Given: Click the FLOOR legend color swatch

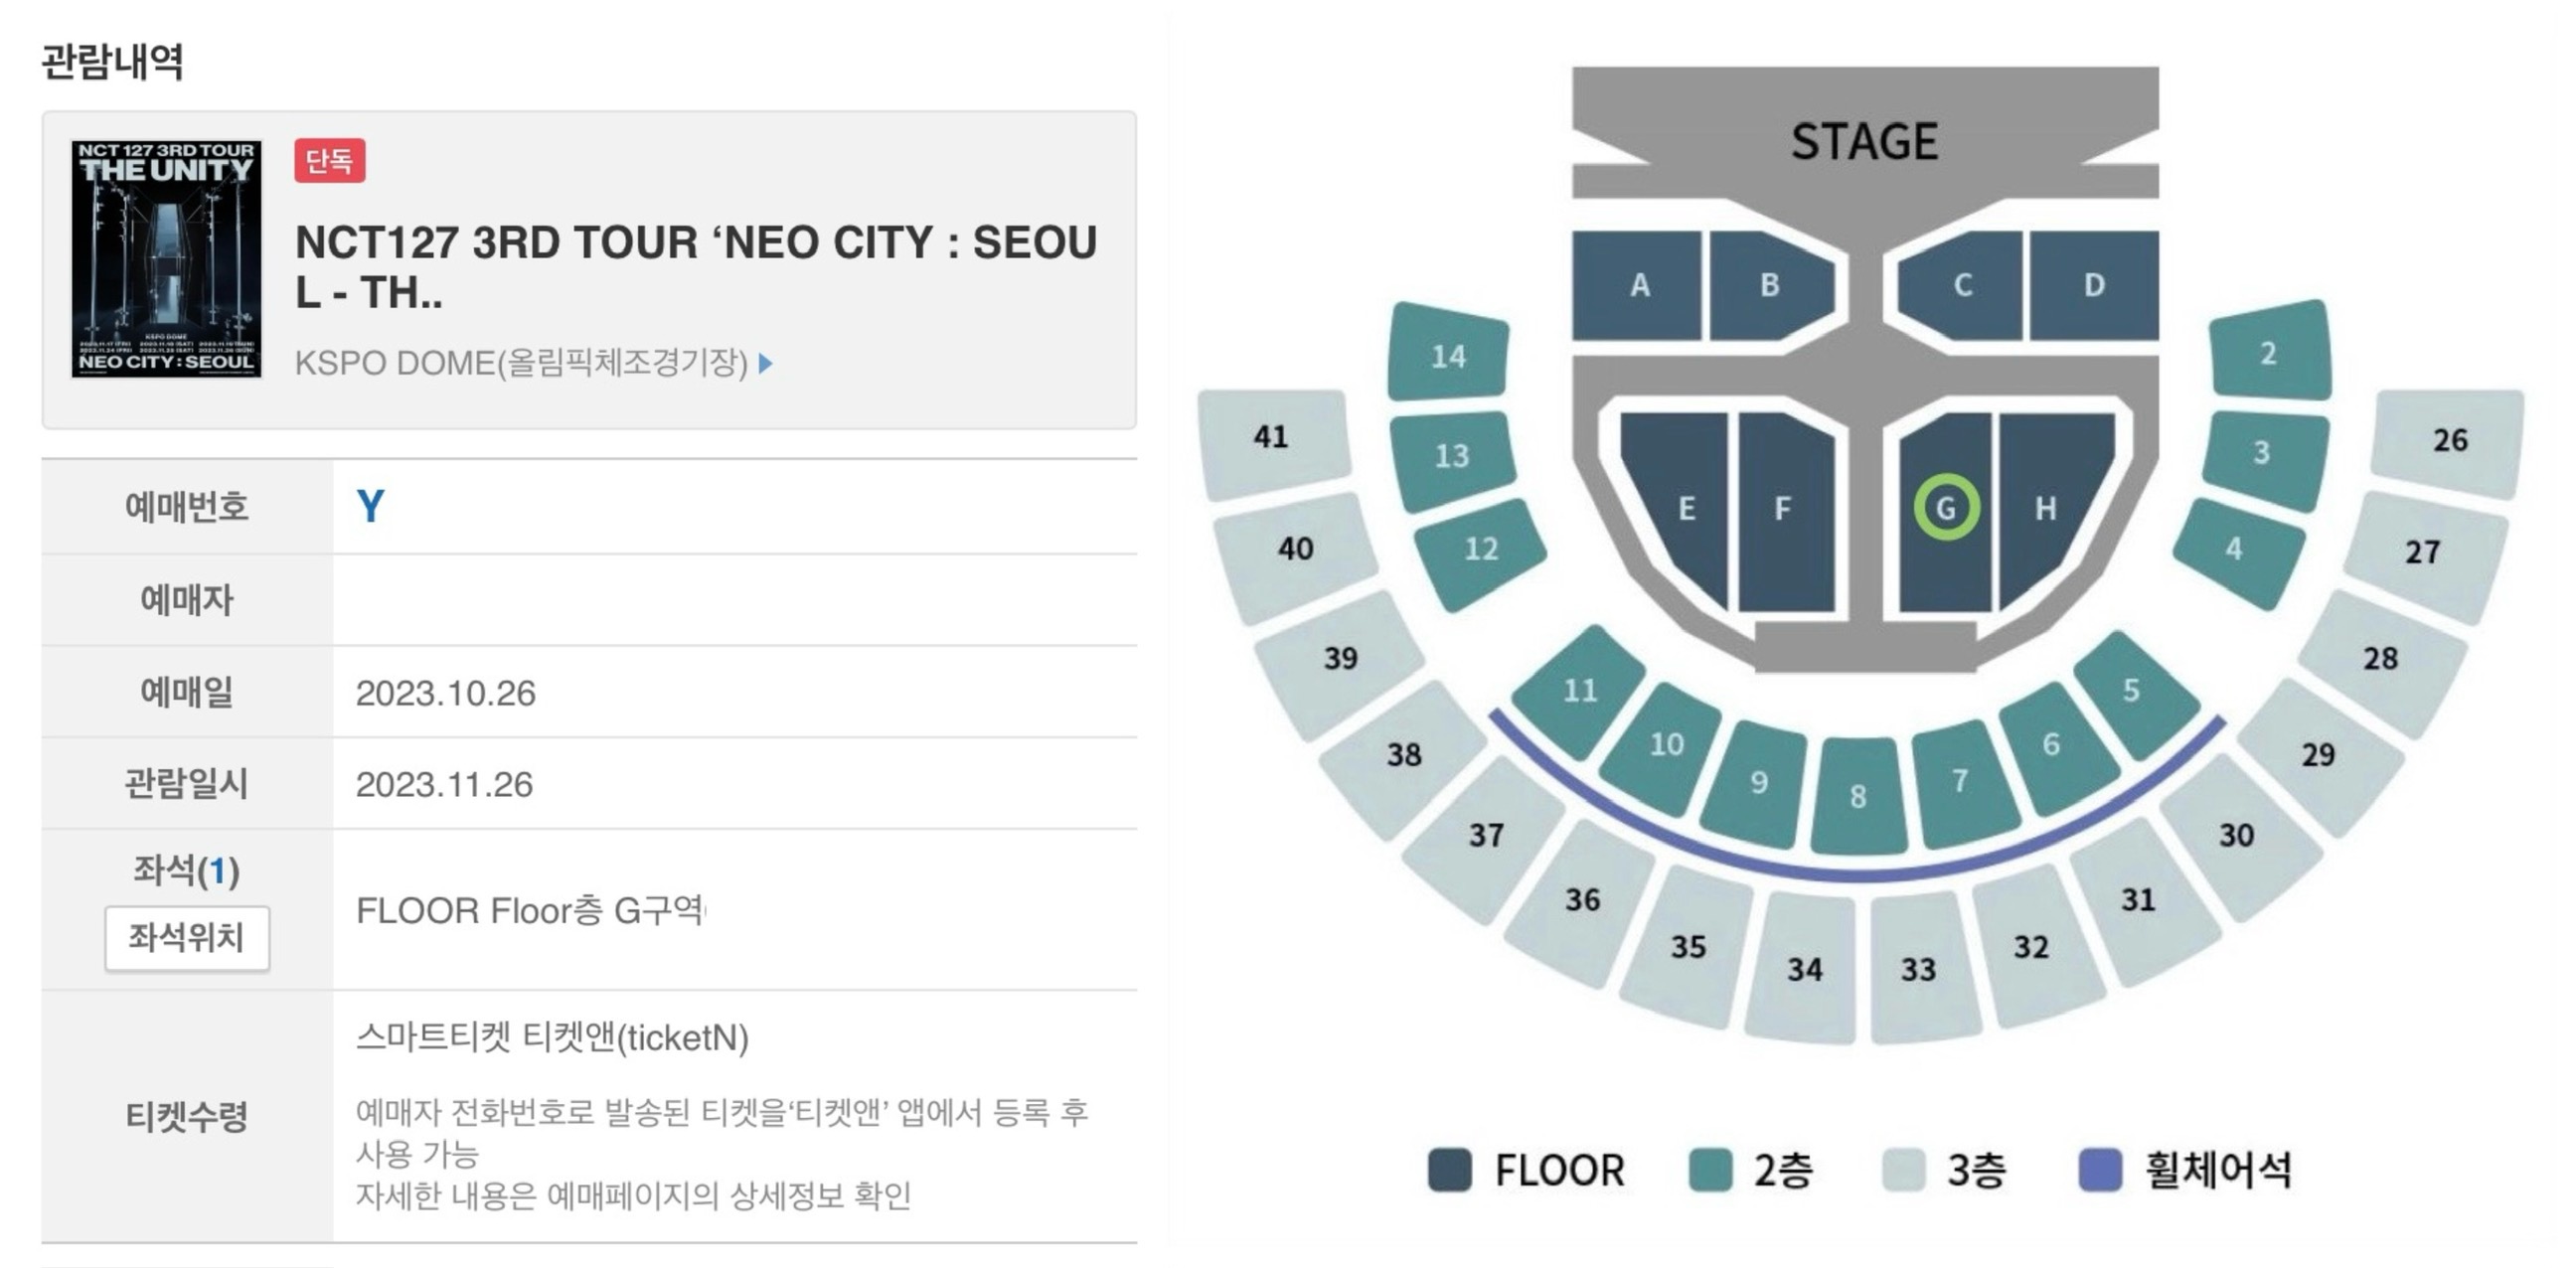Looking at the screenshot, I should coord(1450,1170).
